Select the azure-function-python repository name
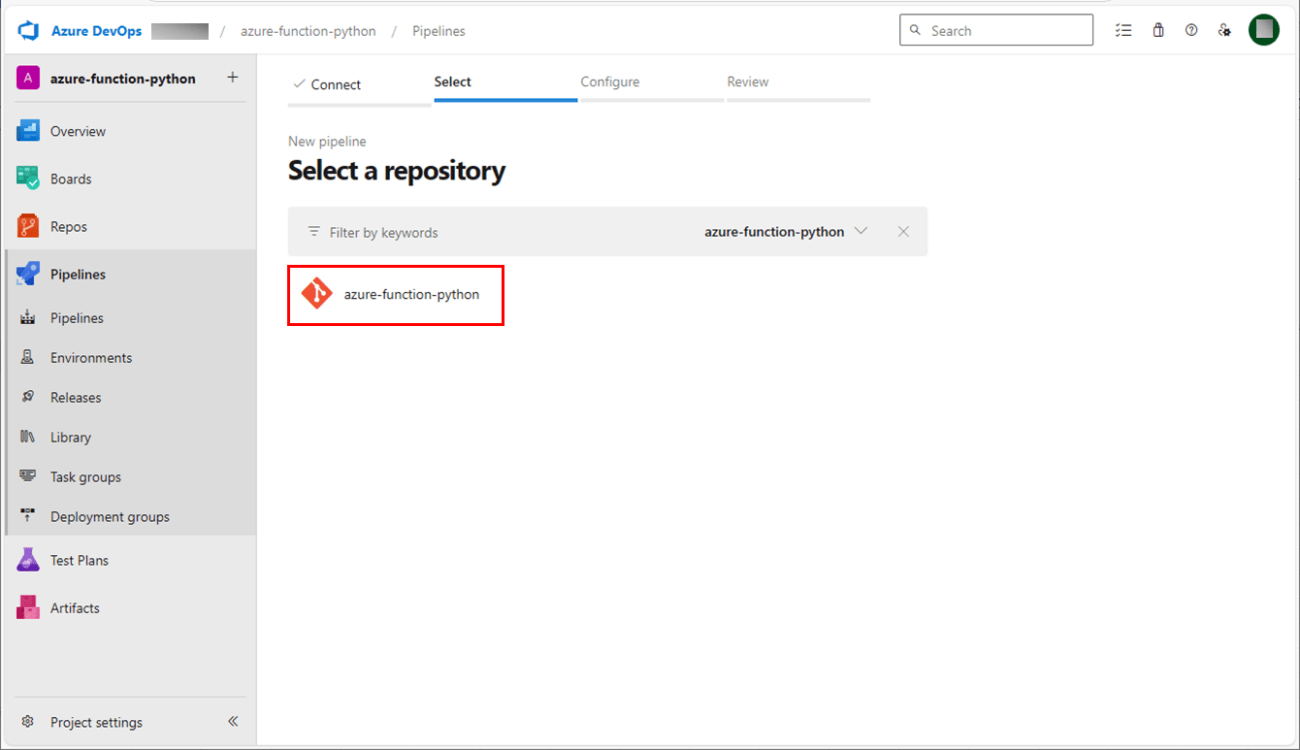The image size is (1300, 750). [412, 294]
